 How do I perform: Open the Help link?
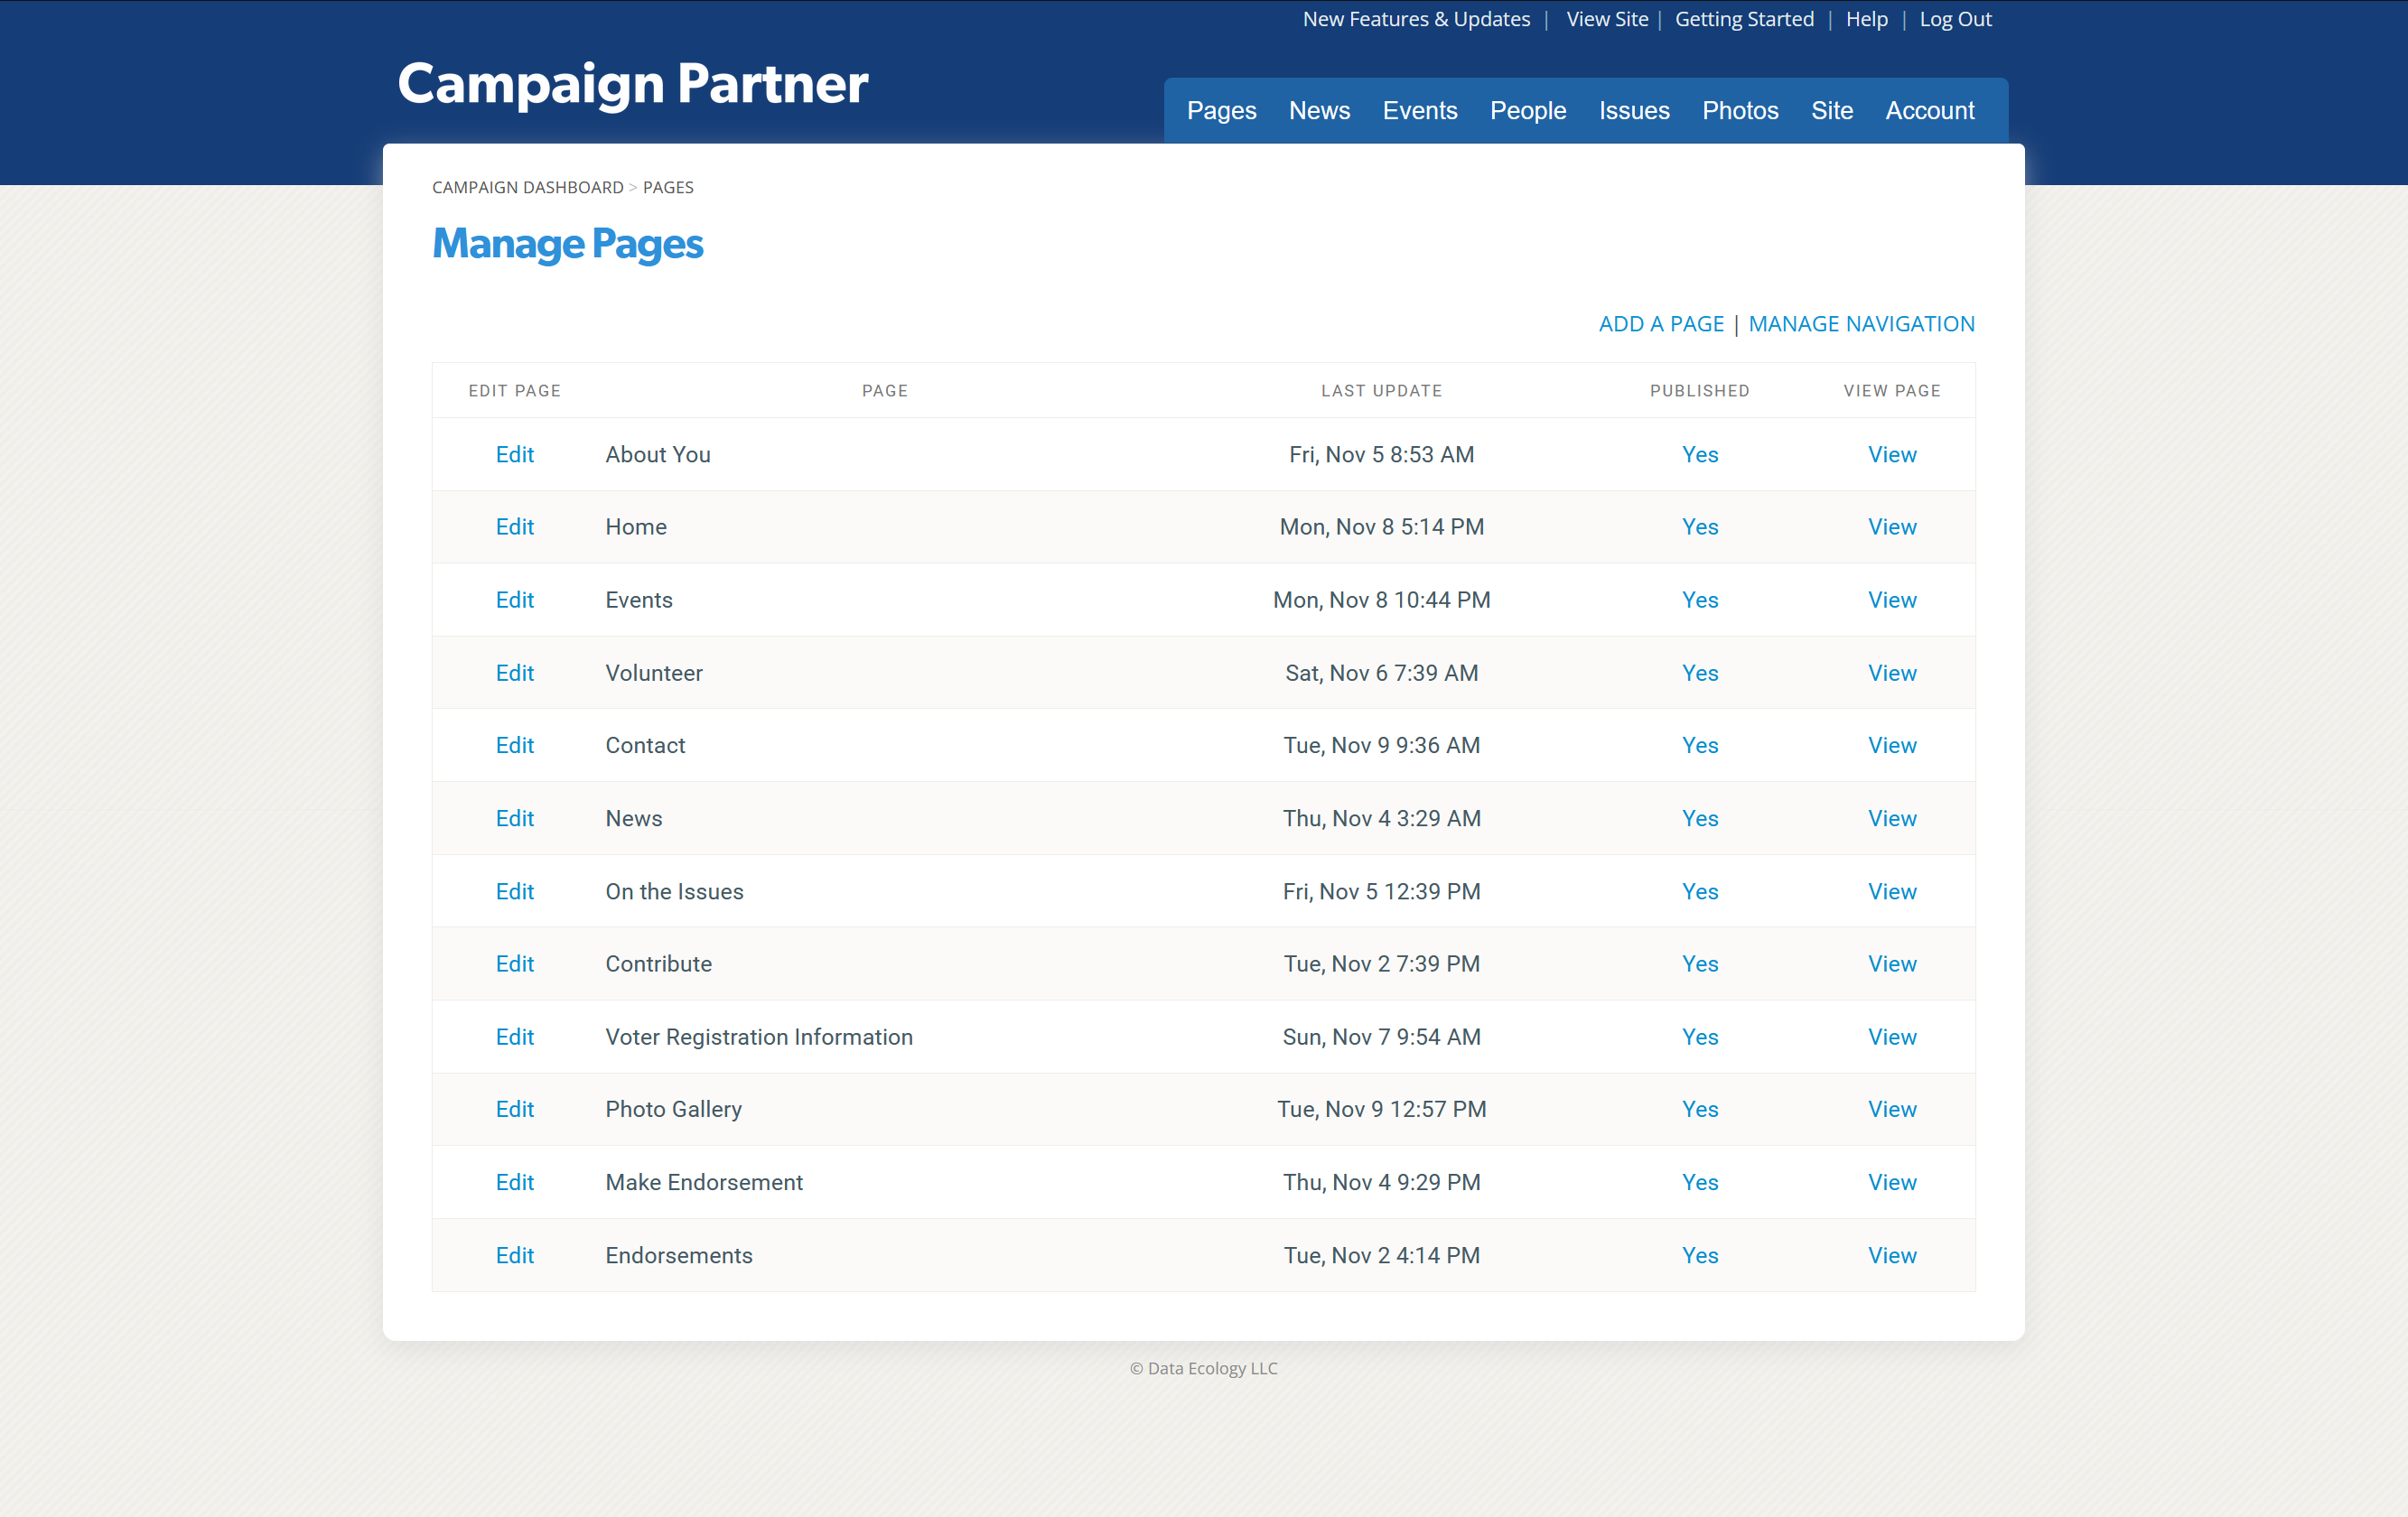tap(1866, 19)
